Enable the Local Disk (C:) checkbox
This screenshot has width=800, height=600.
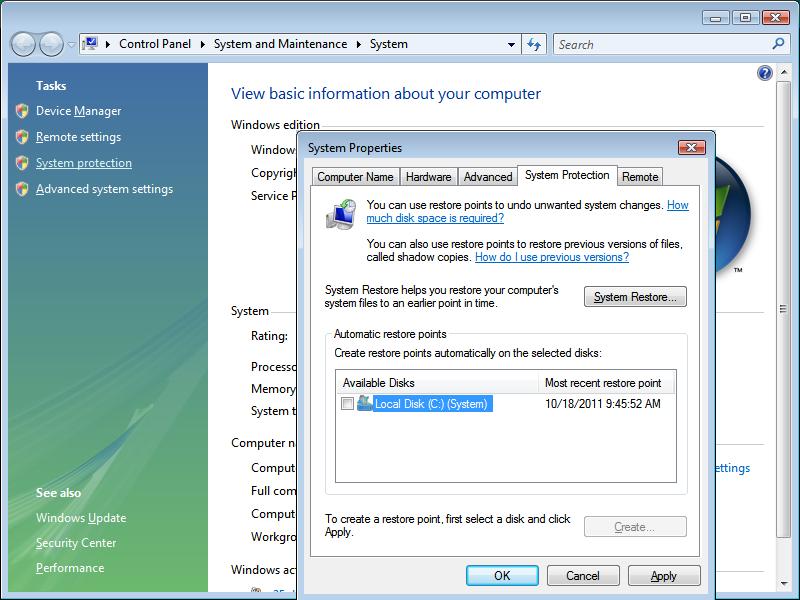[x=347, y=404]
